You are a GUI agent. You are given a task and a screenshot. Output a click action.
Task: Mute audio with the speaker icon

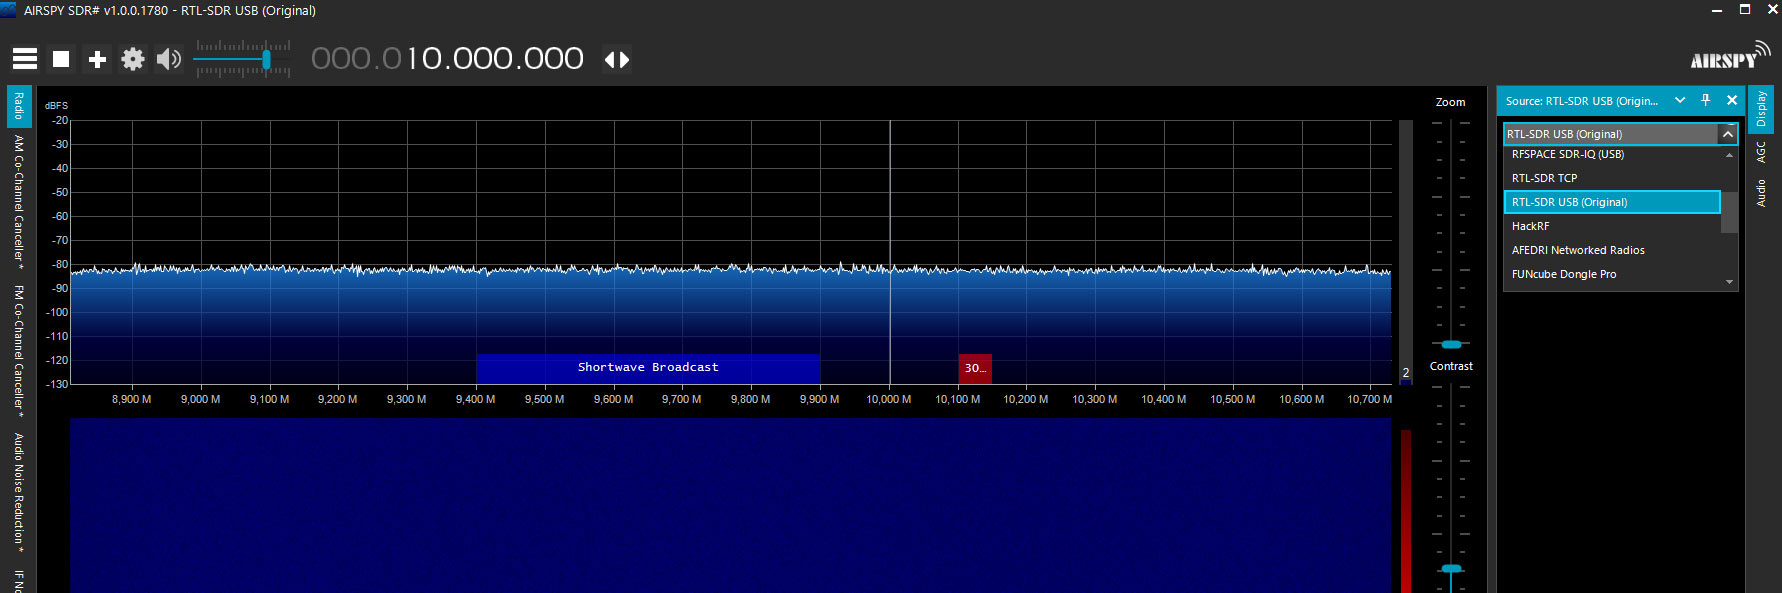coord(169,59)
